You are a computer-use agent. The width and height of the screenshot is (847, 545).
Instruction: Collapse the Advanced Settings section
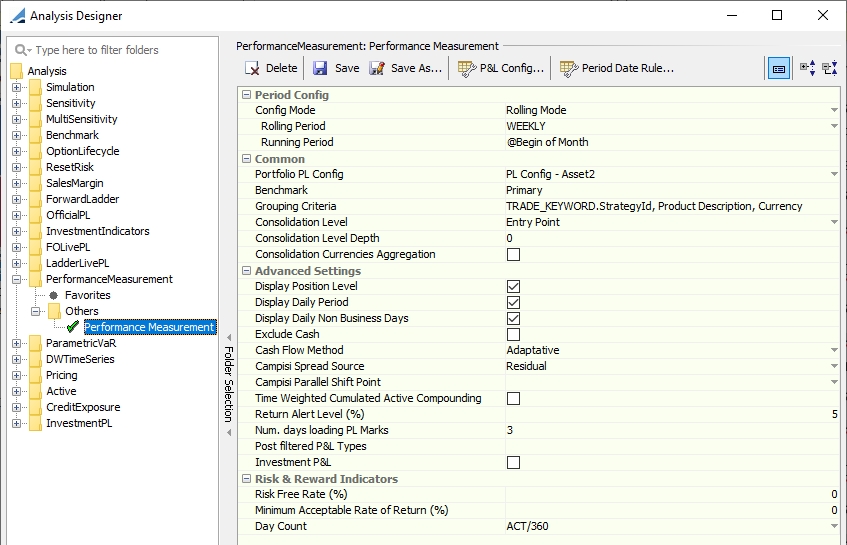[x=246, y=271]
